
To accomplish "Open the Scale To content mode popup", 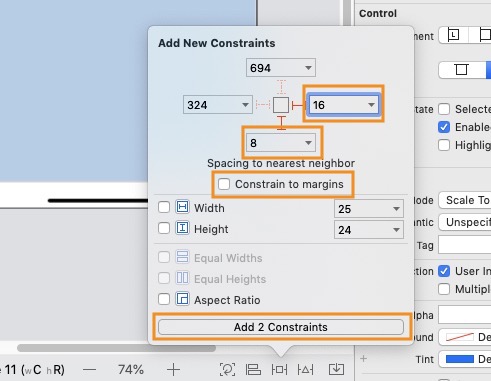I will click(465, 200).
